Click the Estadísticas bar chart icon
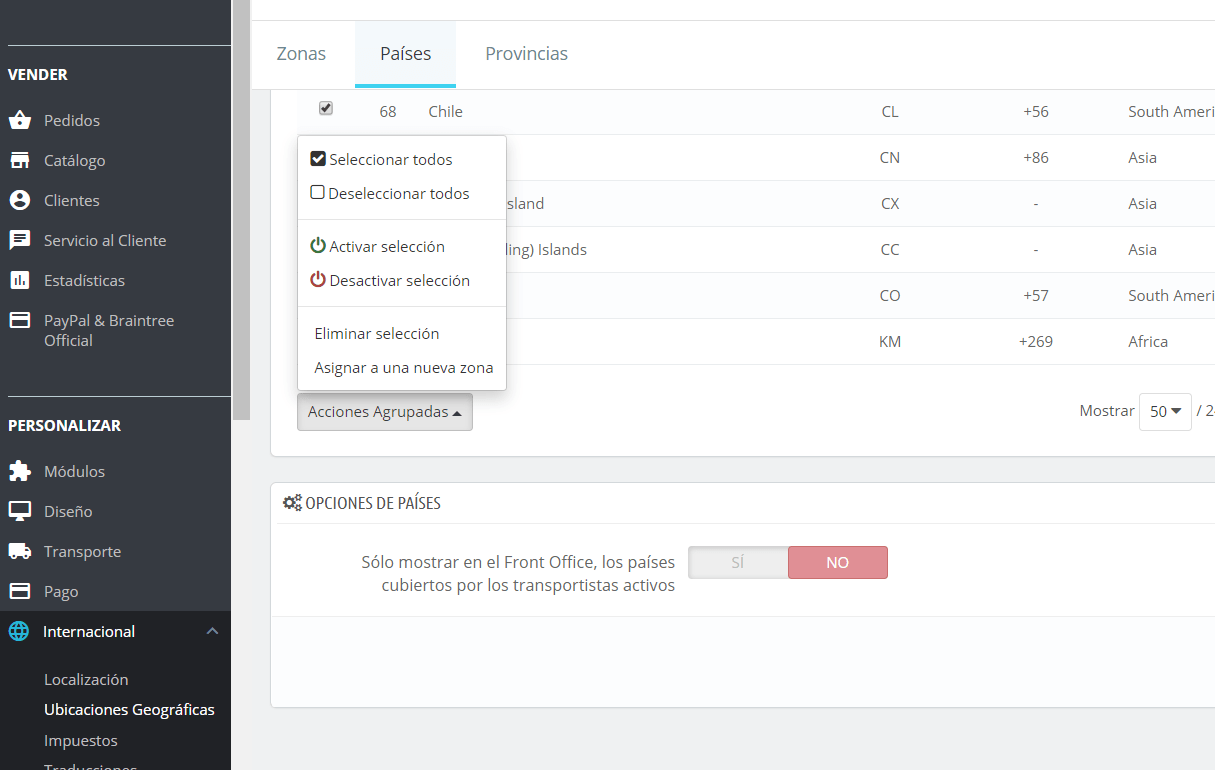 pos(19,280)
